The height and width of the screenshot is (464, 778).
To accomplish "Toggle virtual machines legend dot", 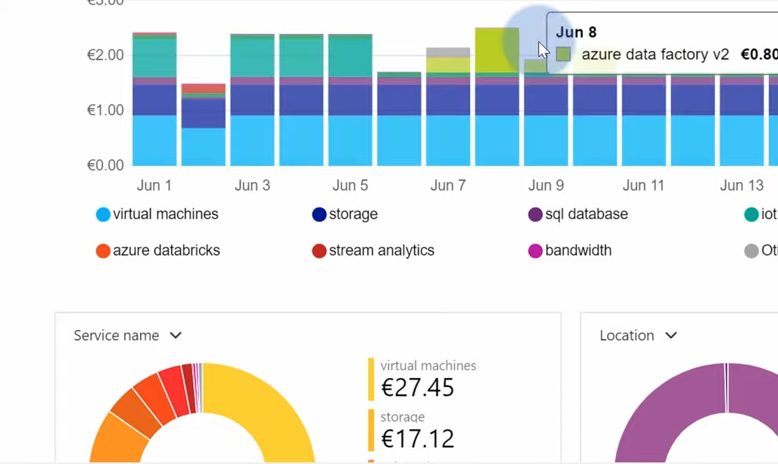I will point(103,214).
